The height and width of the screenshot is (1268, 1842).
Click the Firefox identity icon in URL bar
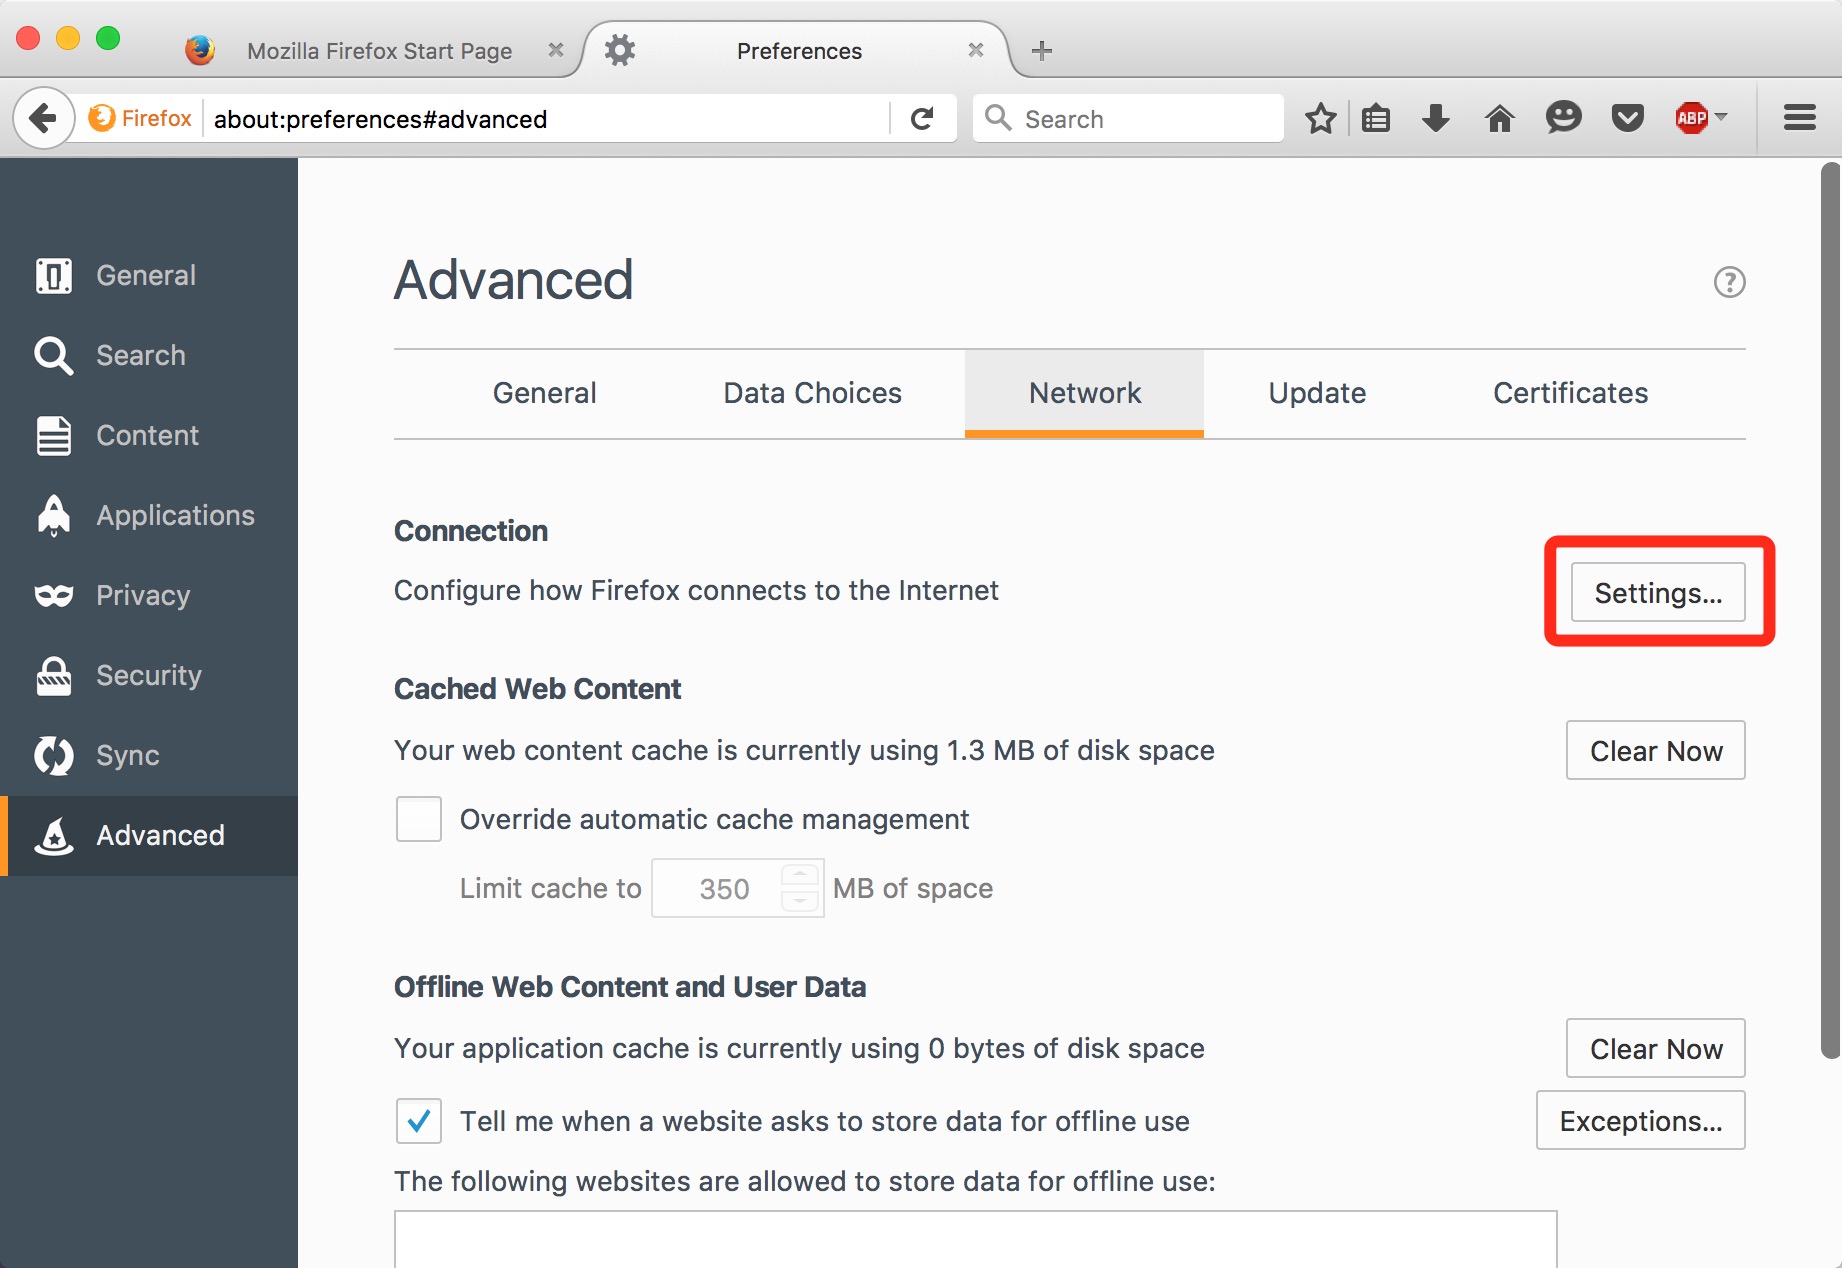click(x=140, y=119)
